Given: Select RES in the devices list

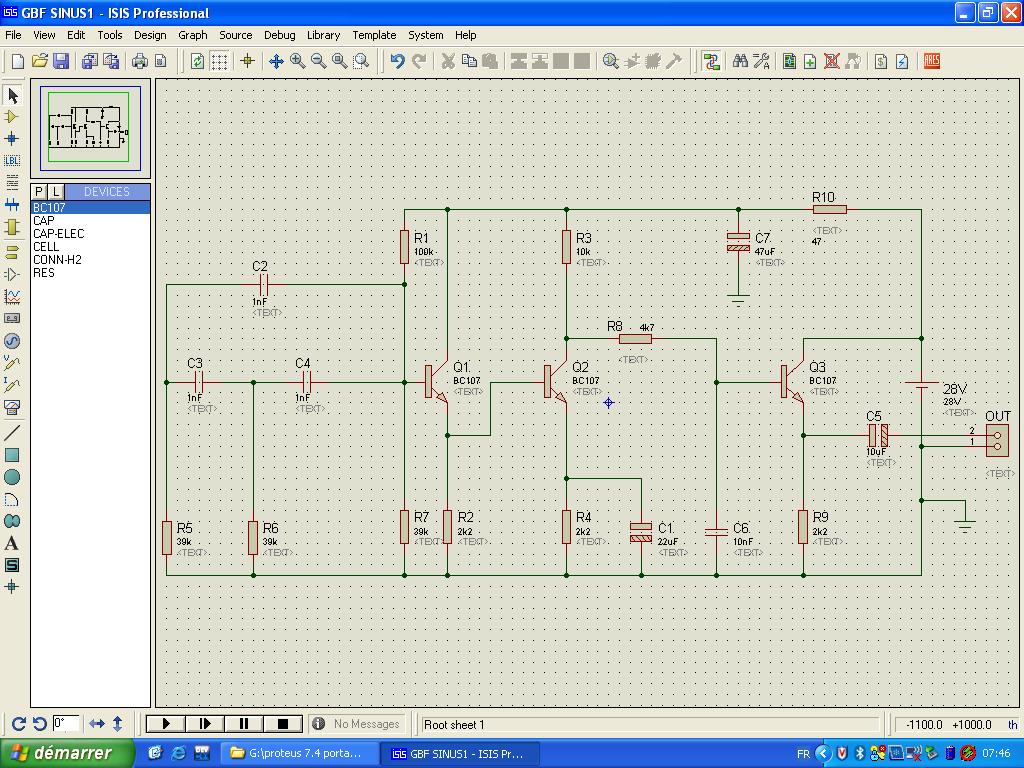Looking at the screenshot, I should (44, 273).
